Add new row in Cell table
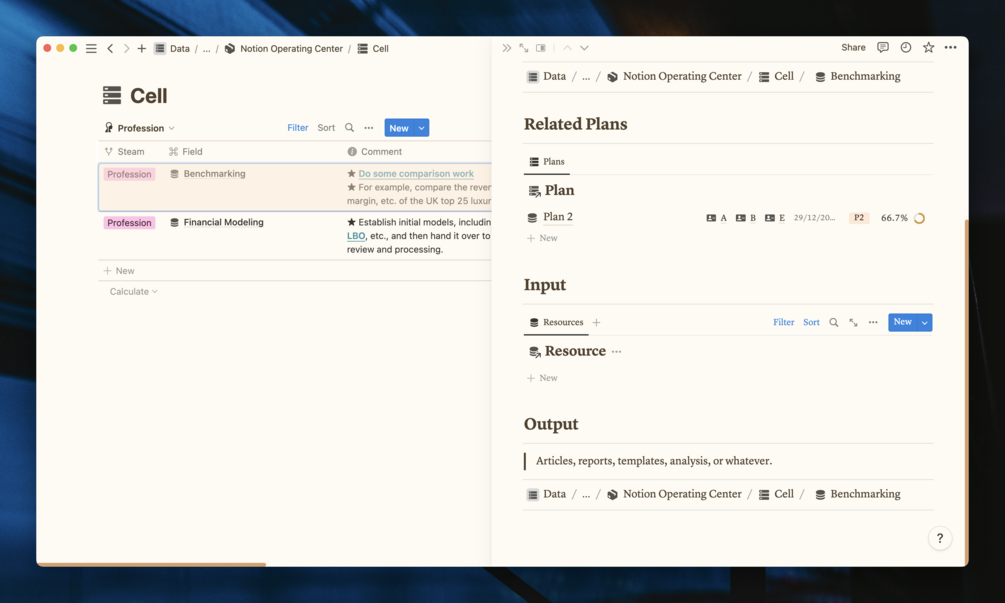The image size is (1005, 603). 119,271
